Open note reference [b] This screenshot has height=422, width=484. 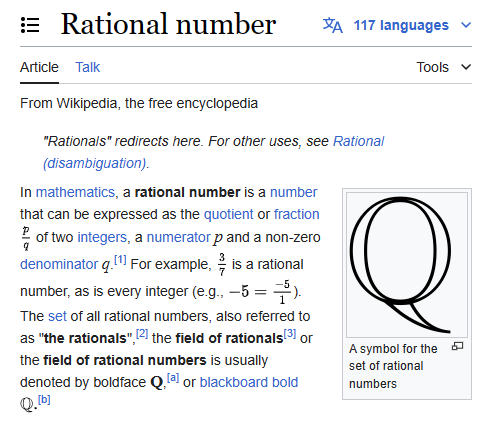(x=44, y=400)
